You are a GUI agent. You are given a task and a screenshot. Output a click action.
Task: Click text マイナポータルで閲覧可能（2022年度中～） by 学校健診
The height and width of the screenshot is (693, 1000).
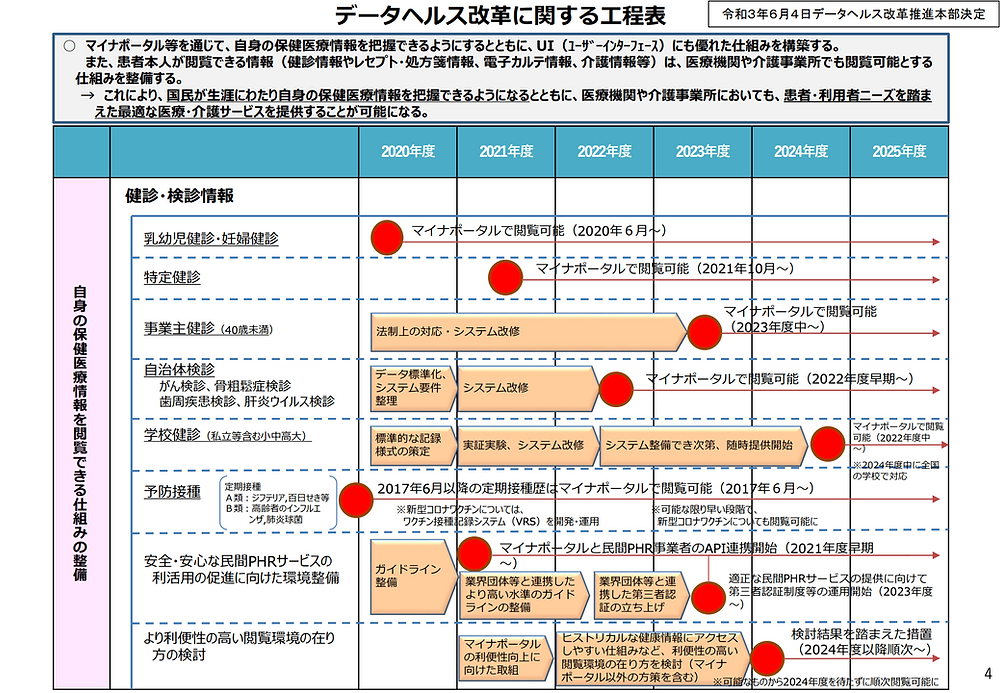pyautogui.click(x=898, y=438)
